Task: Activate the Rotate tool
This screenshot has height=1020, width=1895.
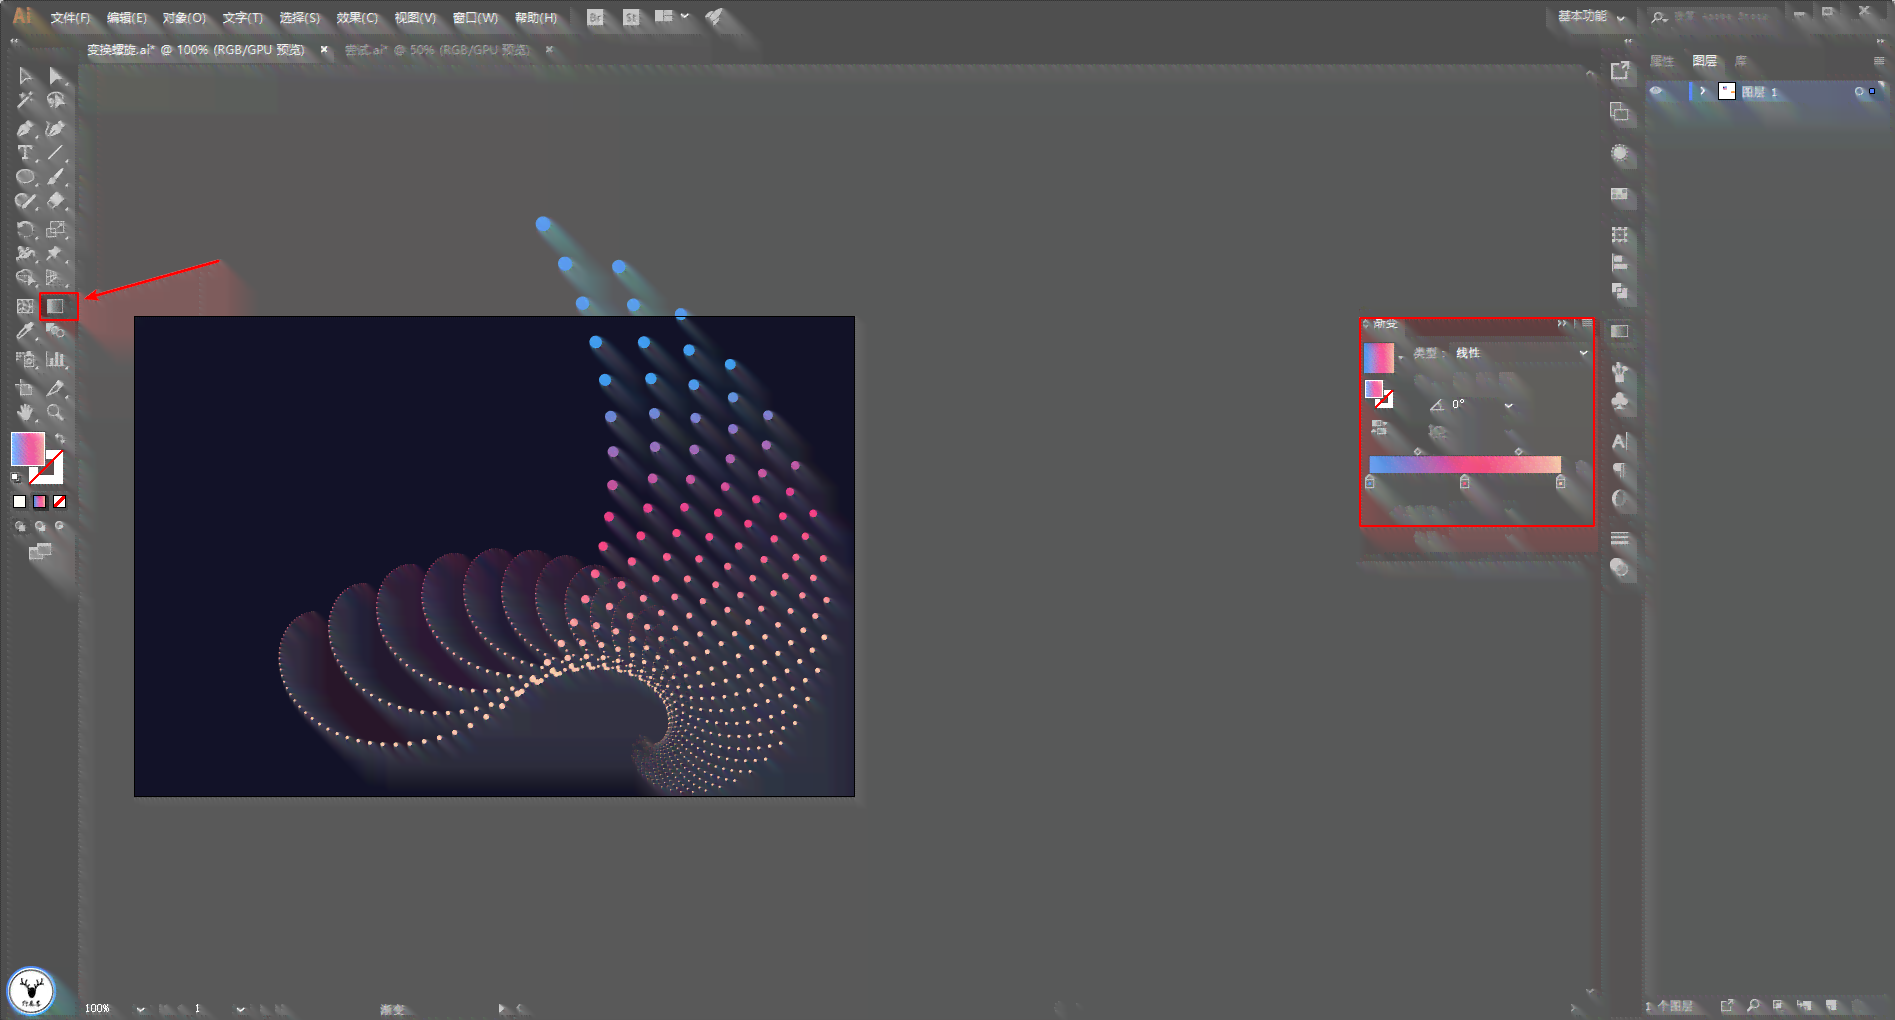Action: point(26,230)
